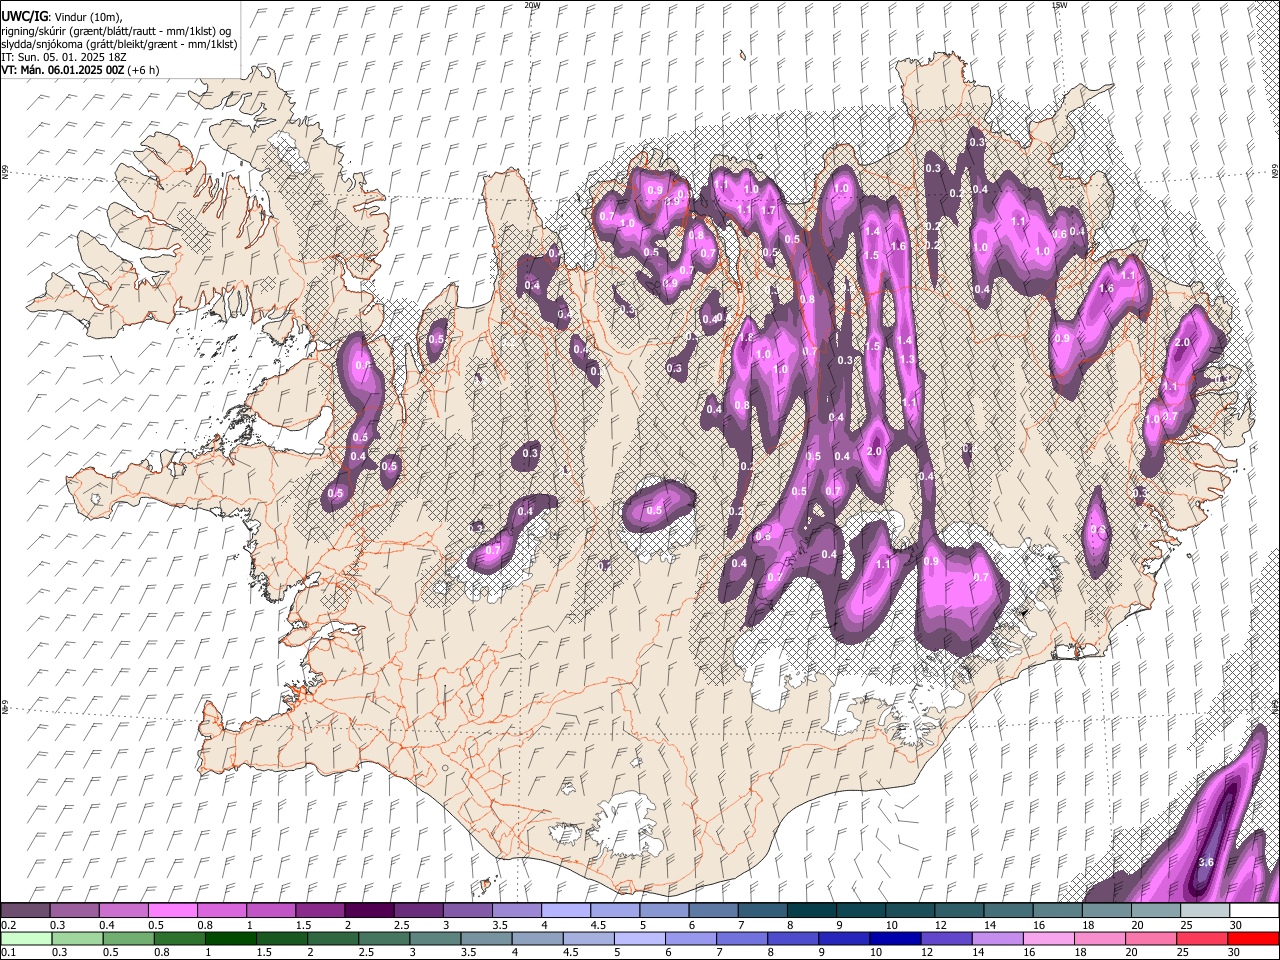The height and width of the screenshot is (960, 1280).
Task: Click the legend line starting 'slydda/snjókoma'
Action: [120, 44]
